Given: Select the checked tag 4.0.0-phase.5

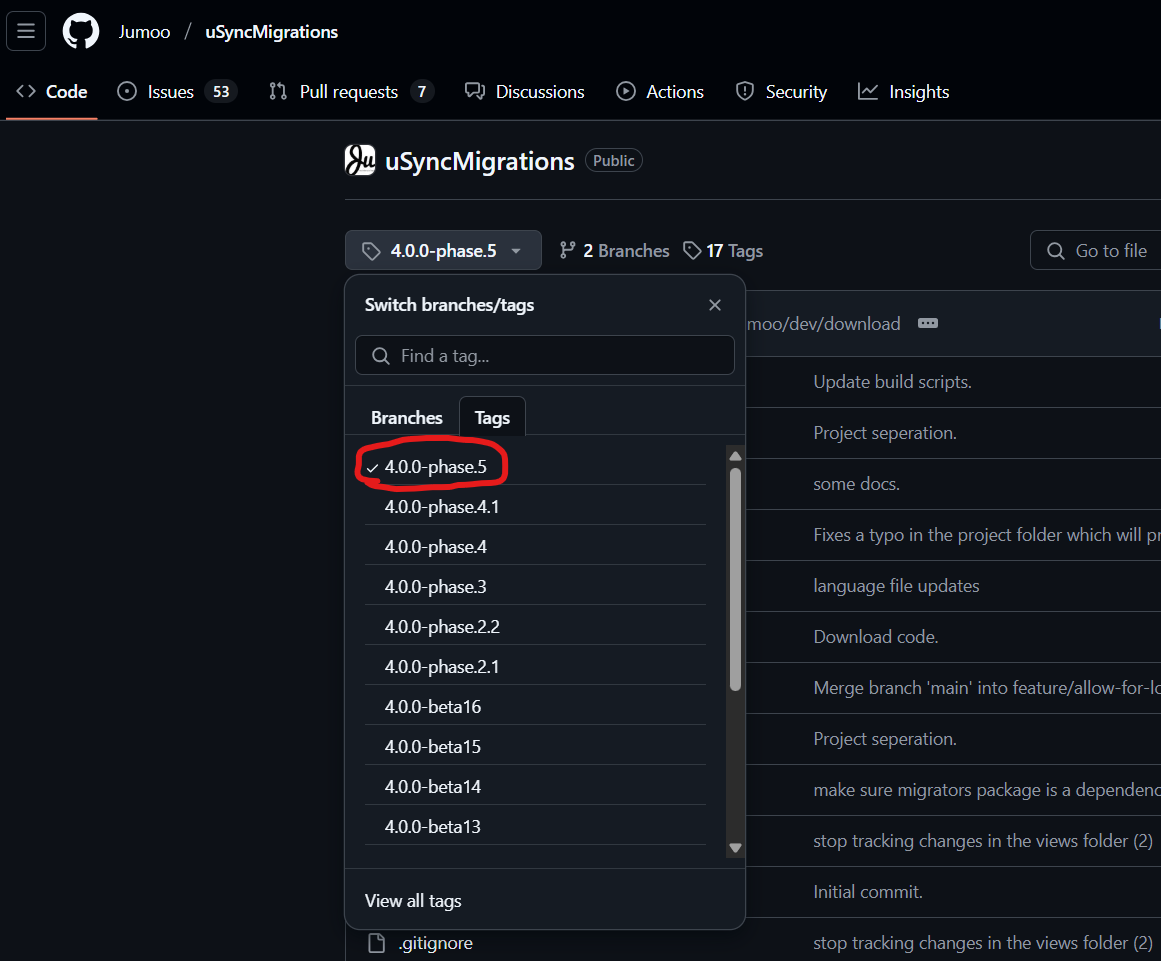Looking at the screenshot, I should coord(535,466).
